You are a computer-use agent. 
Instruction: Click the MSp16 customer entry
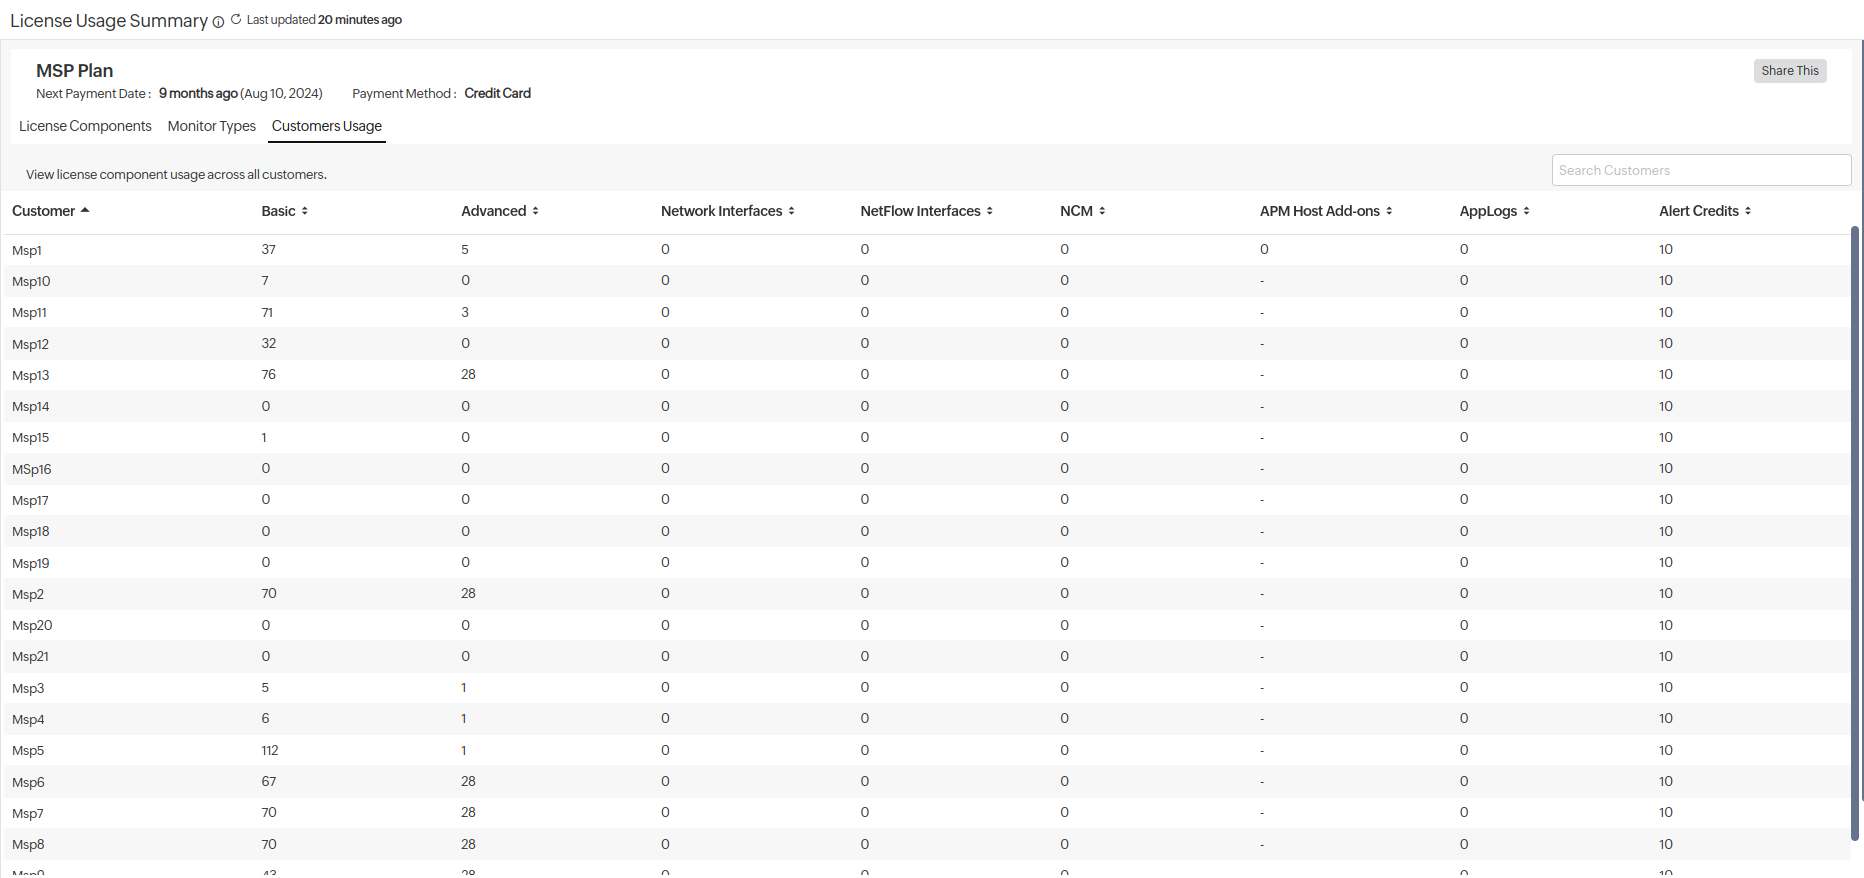coord(32,470)
